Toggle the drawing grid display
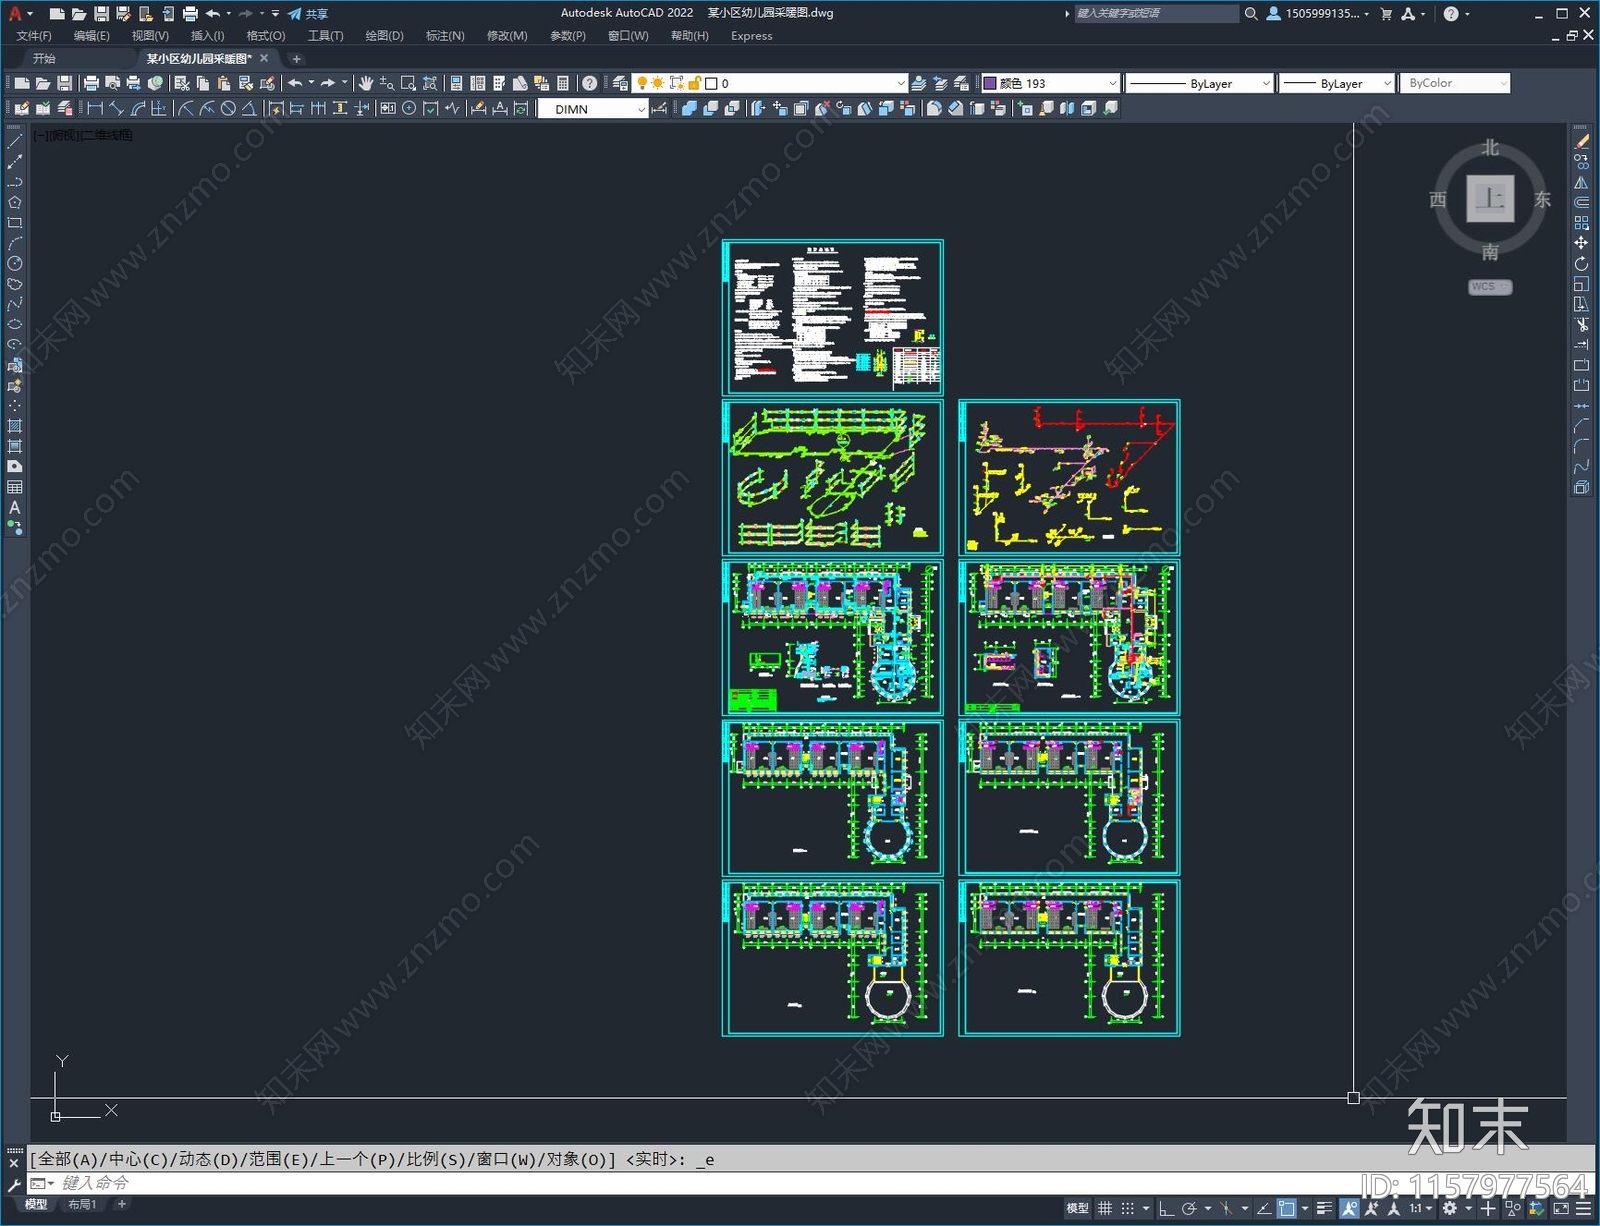The image size is (1600, 1226). tap(1105, 1208)
